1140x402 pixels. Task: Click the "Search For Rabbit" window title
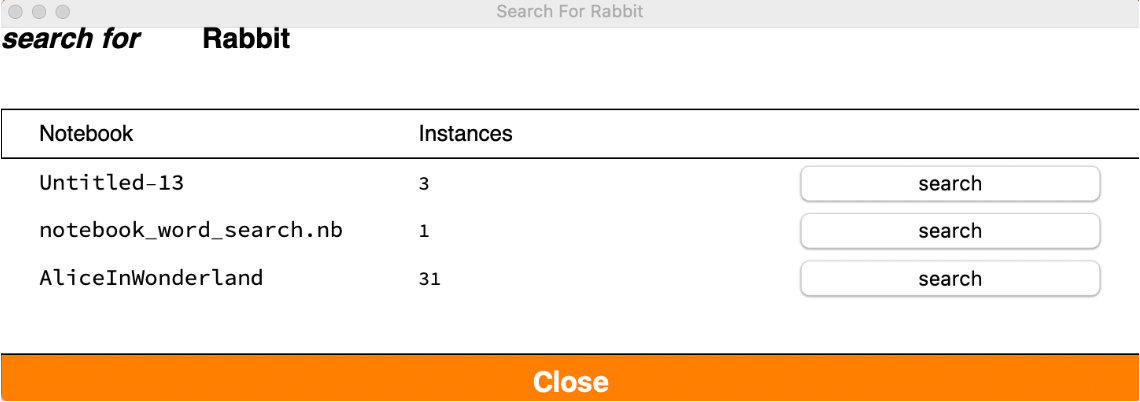[x=569, y=12]
